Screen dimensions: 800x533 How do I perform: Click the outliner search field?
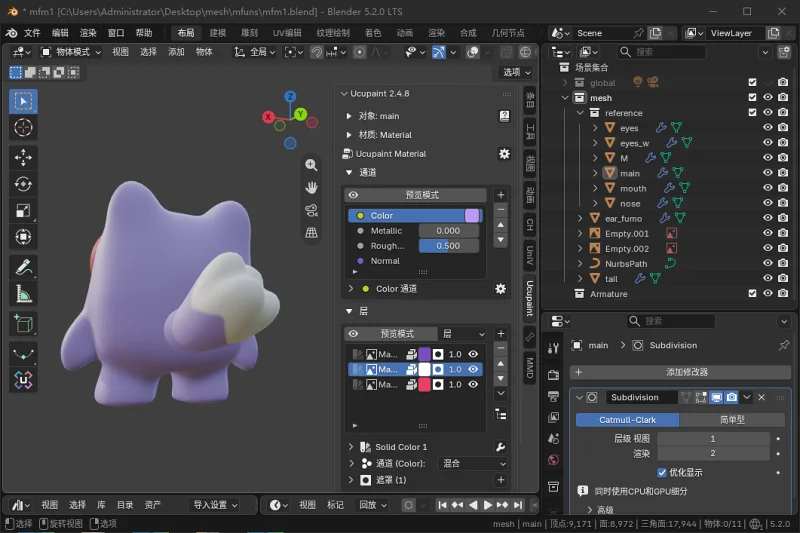coord(661,52)
